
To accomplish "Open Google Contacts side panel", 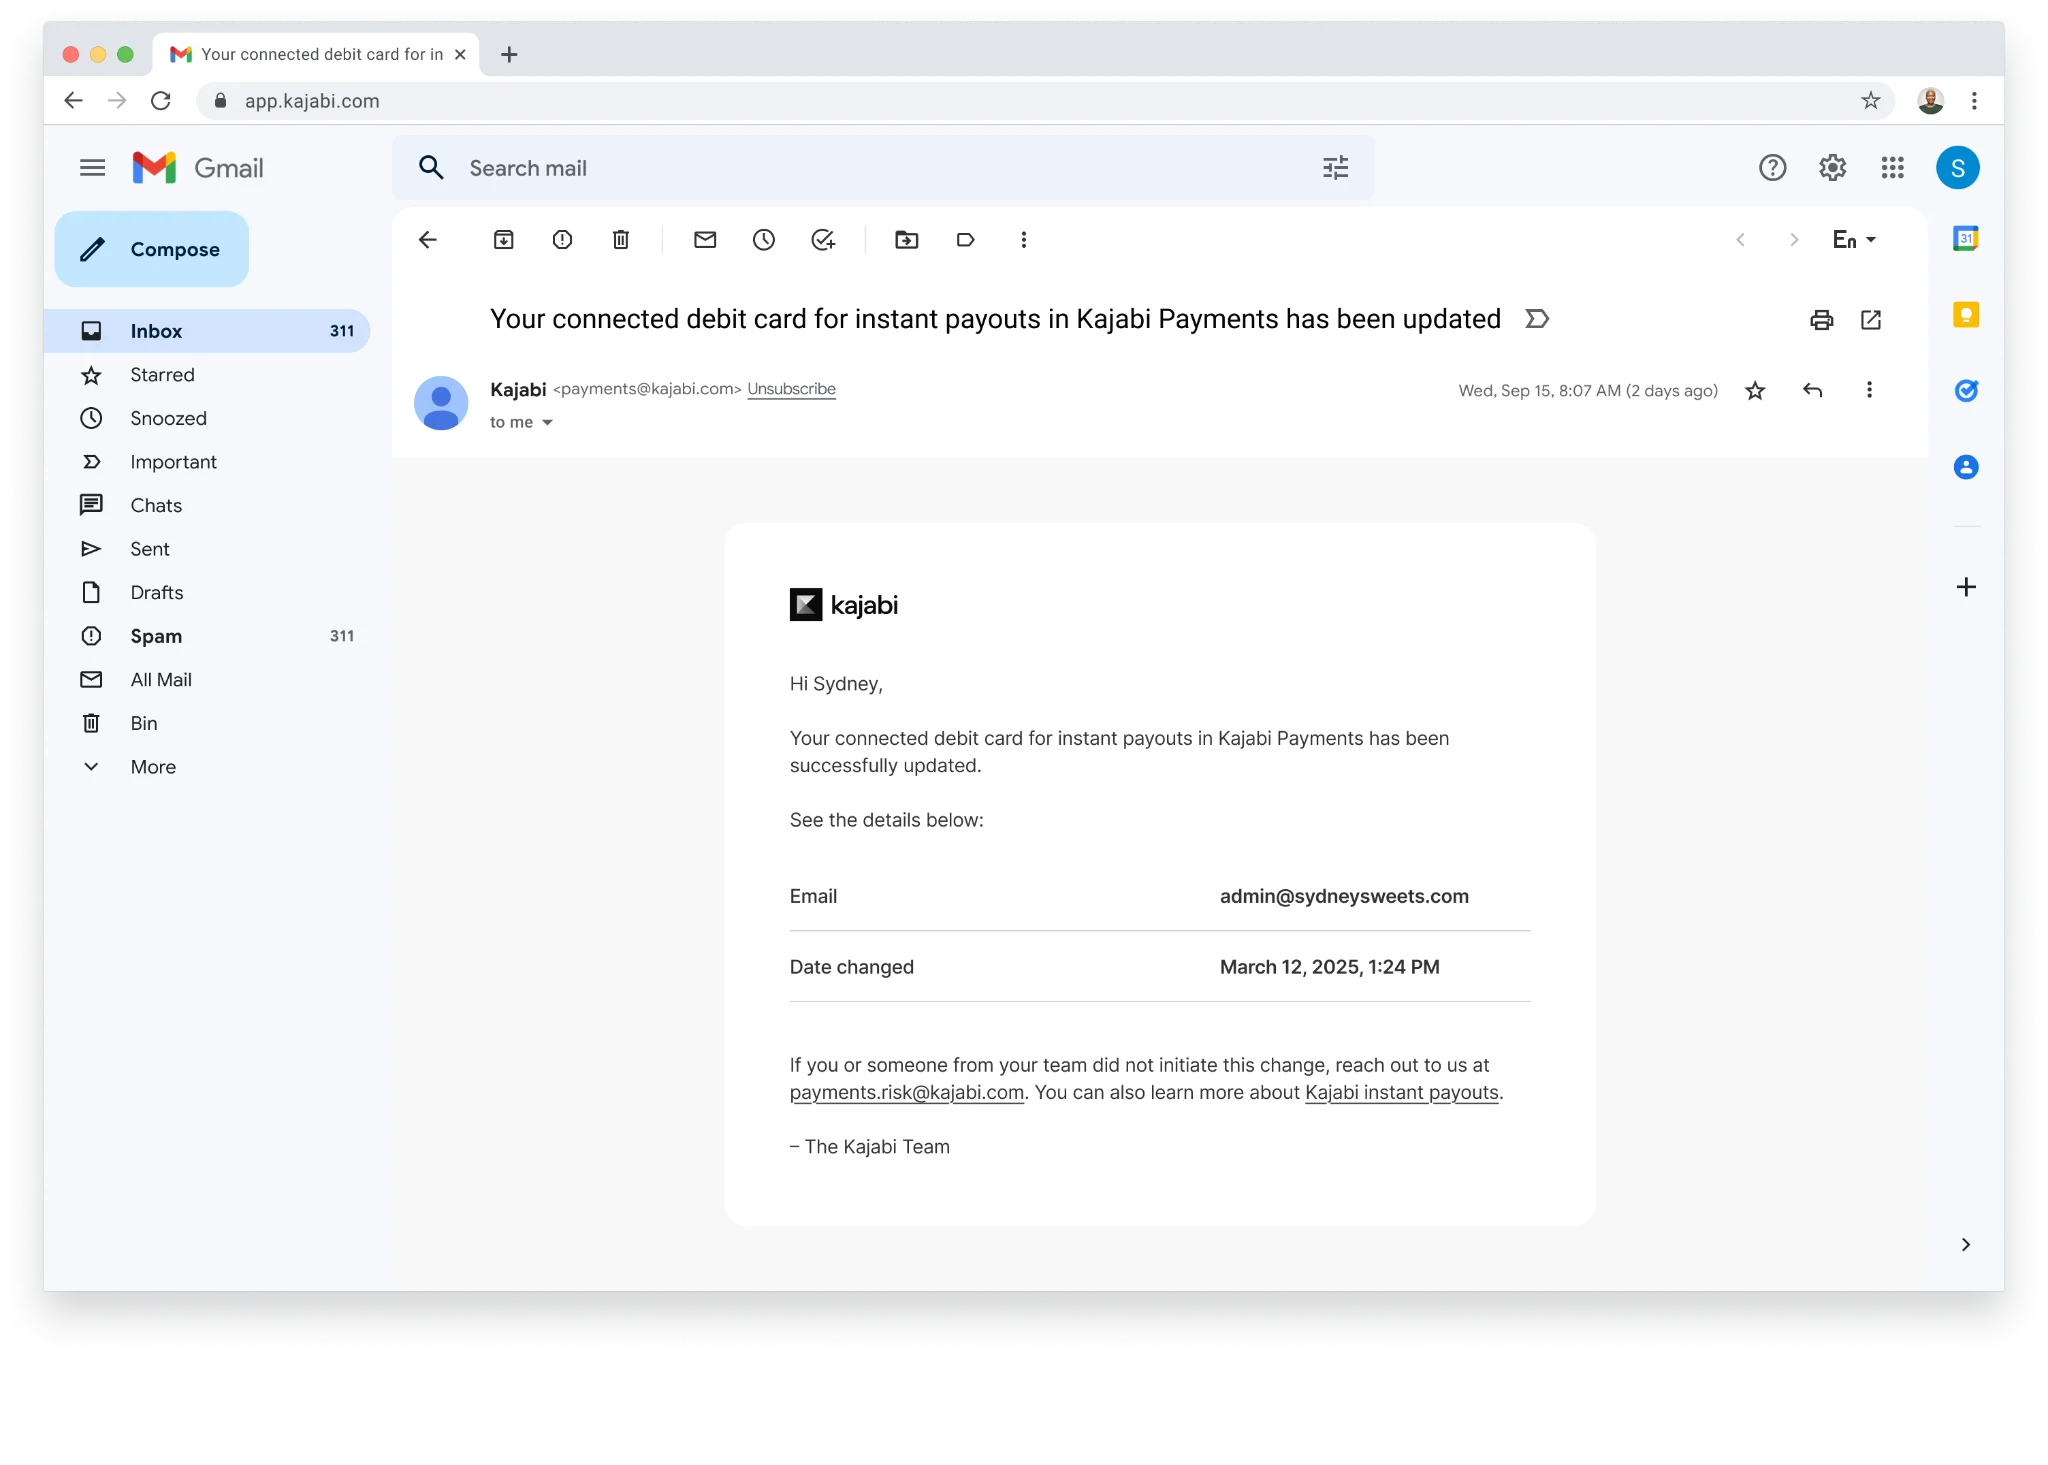I will [x=1966, y=467].
